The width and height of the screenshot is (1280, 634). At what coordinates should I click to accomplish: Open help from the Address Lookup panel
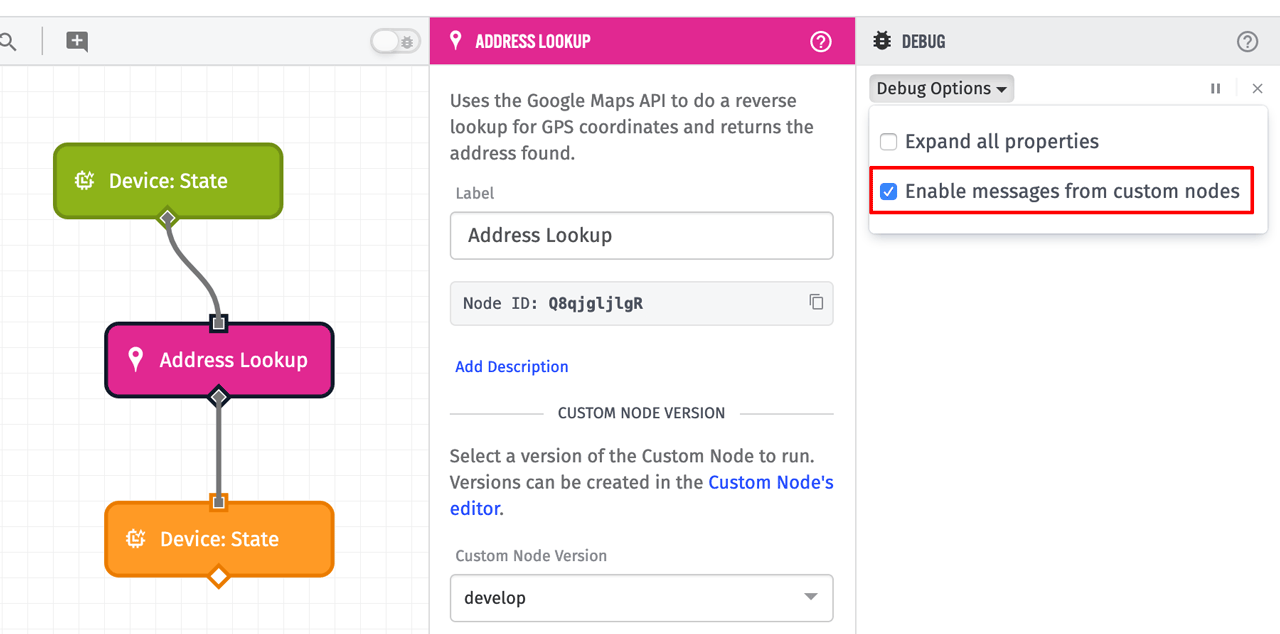[x=820, y=41]
